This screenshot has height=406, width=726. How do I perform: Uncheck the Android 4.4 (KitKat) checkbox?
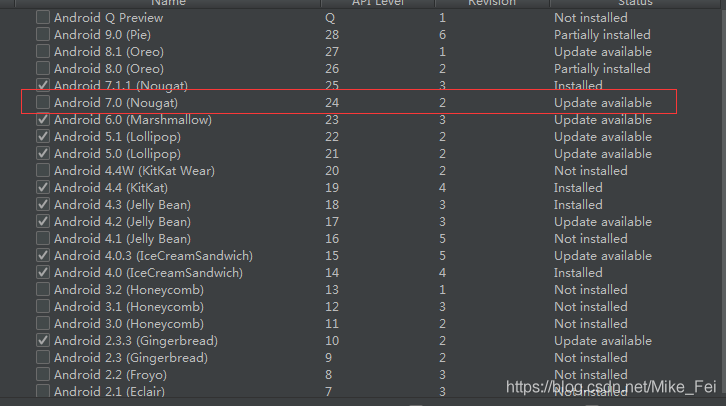43,188
